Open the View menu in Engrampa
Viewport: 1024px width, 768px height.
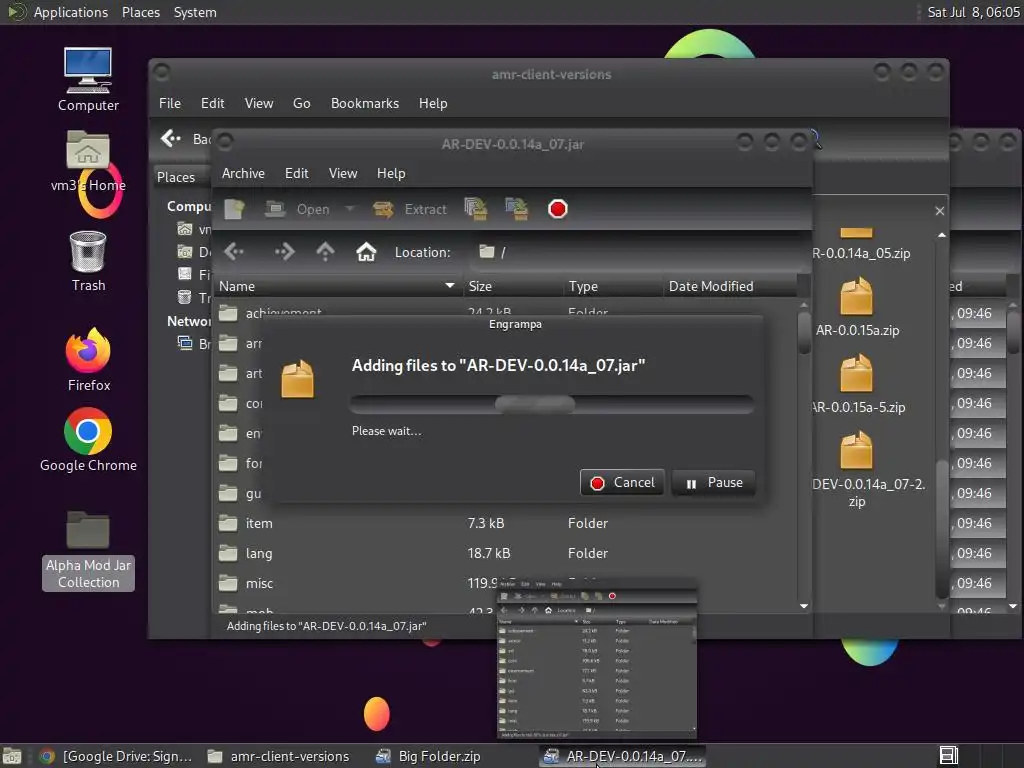[x=343, y=173]
